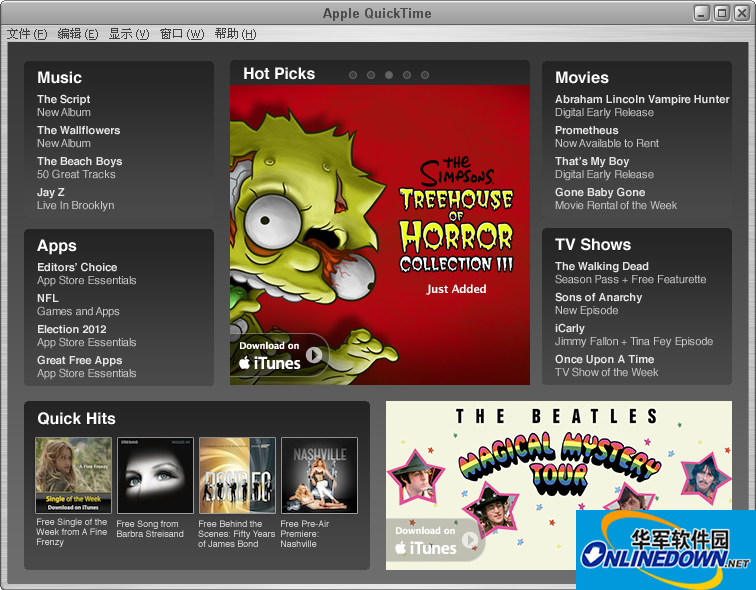The width and height of the screenshot is (756, 590).
Task: Open iCarly Jimmy Fallon episode link
Action: click(634, 335)
